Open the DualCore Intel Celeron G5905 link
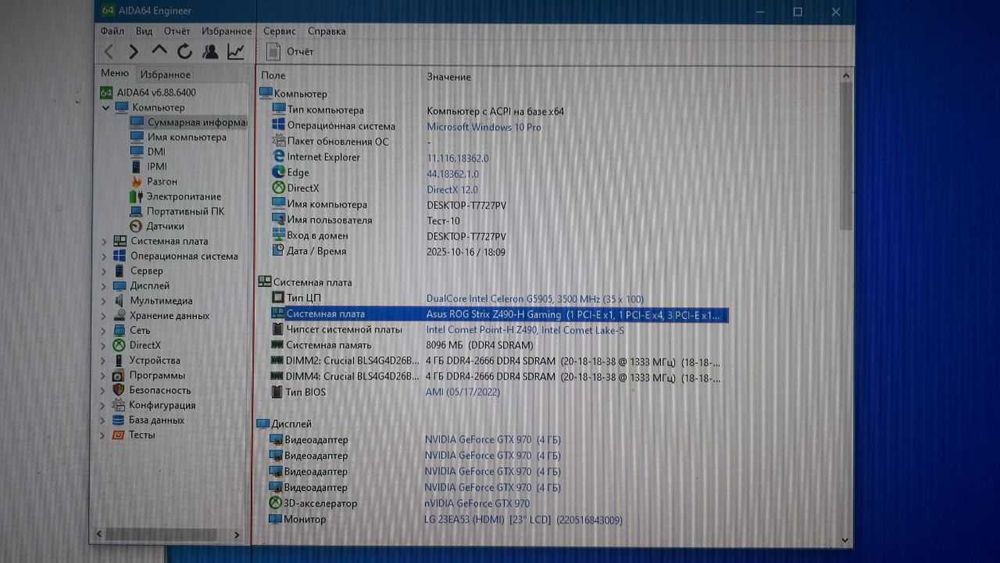The height and width of the screenshot is (563, 1000). (534, 298)
